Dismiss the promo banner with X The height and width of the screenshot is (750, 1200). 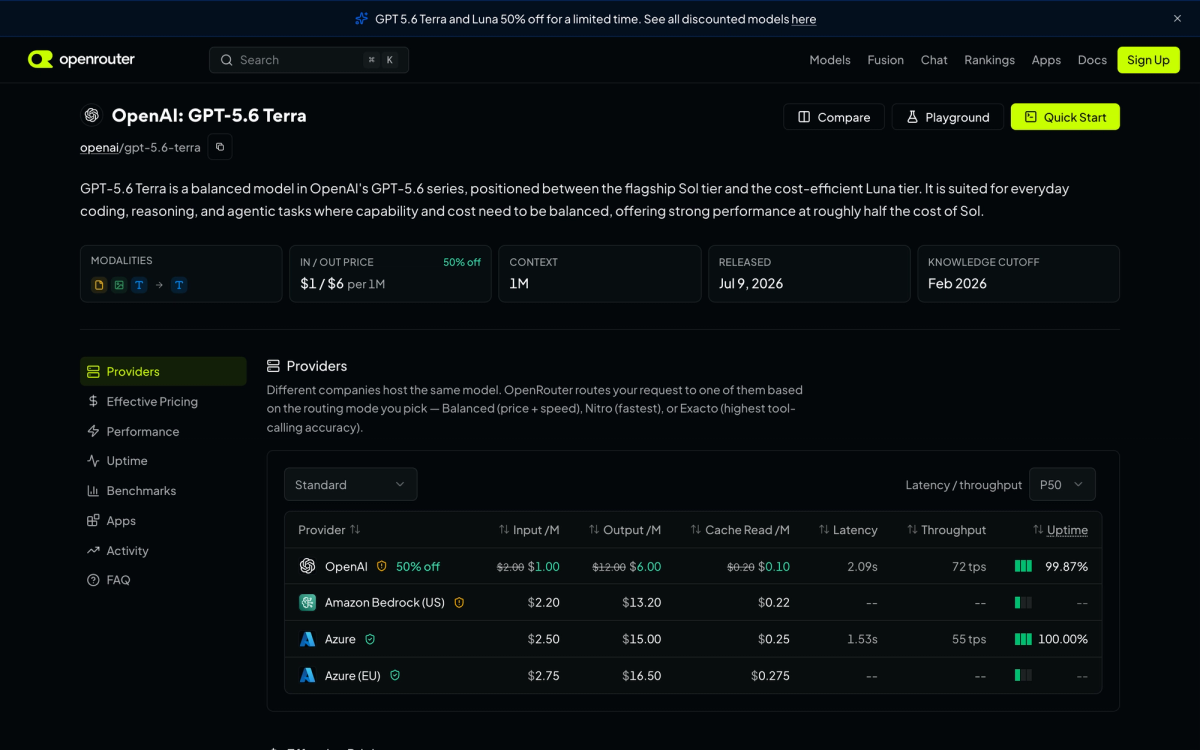tap(1177, 19)
